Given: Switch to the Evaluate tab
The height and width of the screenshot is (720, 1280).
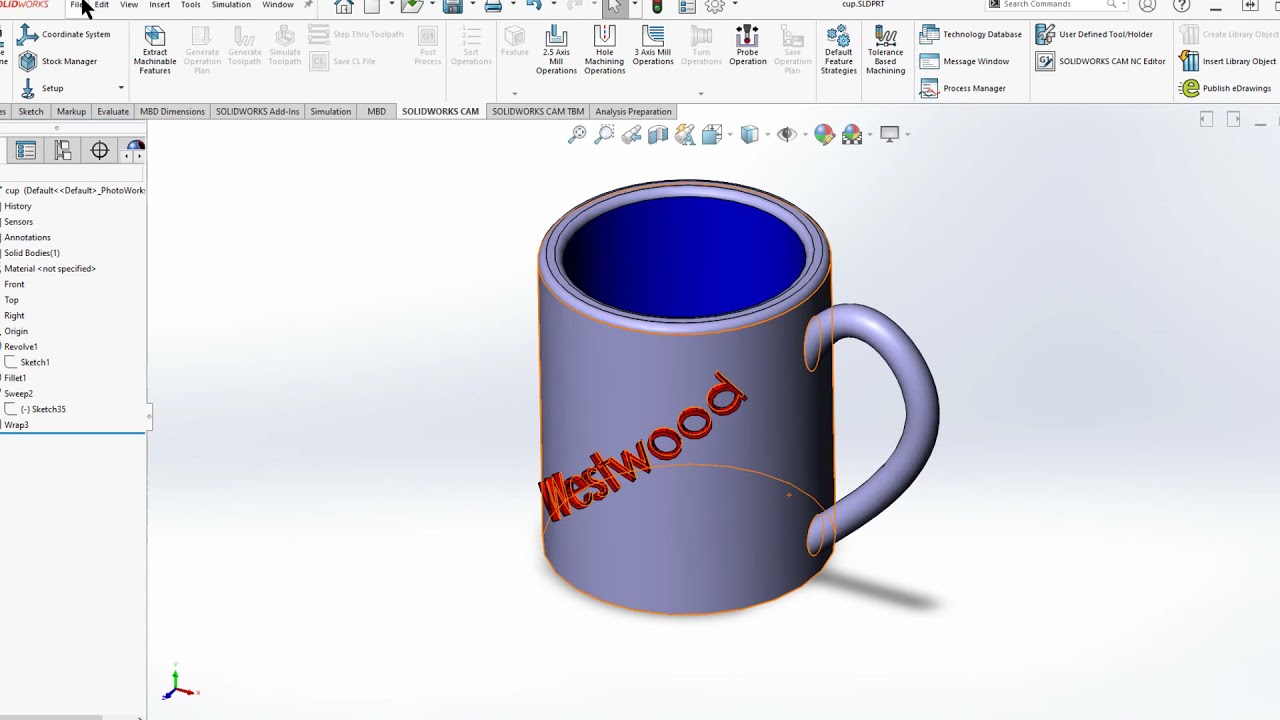Looking at the screenshot, I should 113,111.
